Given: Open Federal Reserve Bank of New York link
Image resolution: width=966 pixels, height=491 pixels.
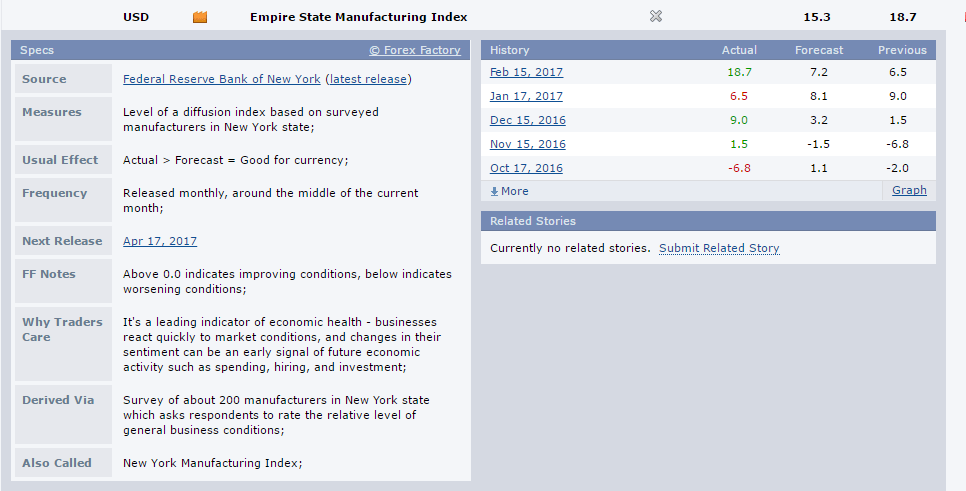Looking at the screenshot, I should tap(222, 79).
